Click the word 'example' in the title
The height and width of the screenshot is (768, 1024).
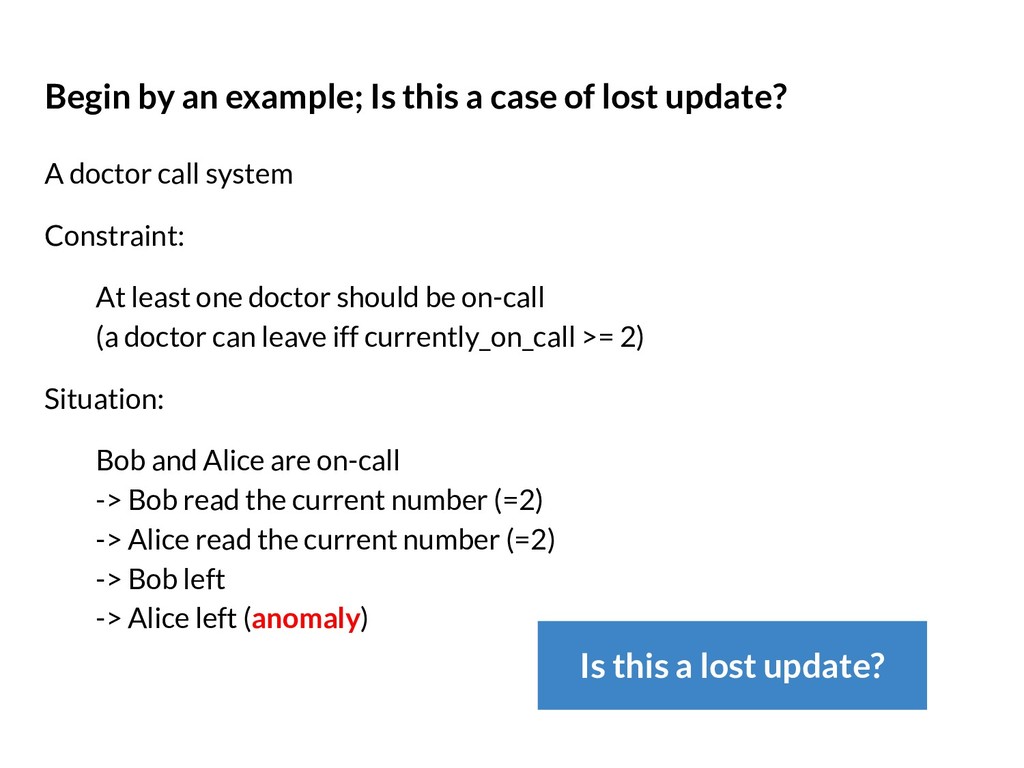292,97
